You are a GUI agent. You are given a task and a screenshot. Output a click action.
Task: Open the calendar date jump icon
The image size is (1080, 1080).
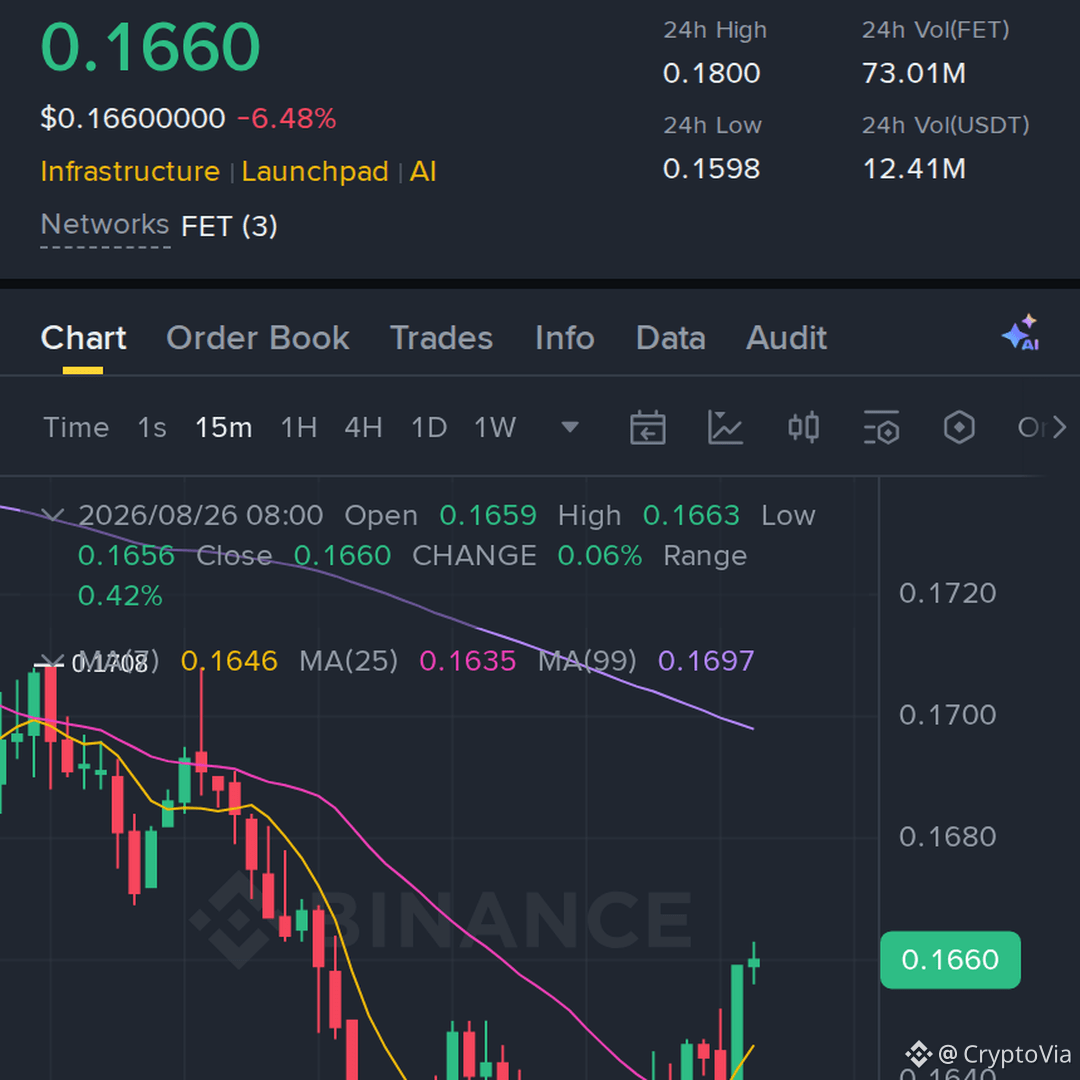coord(647,428)
